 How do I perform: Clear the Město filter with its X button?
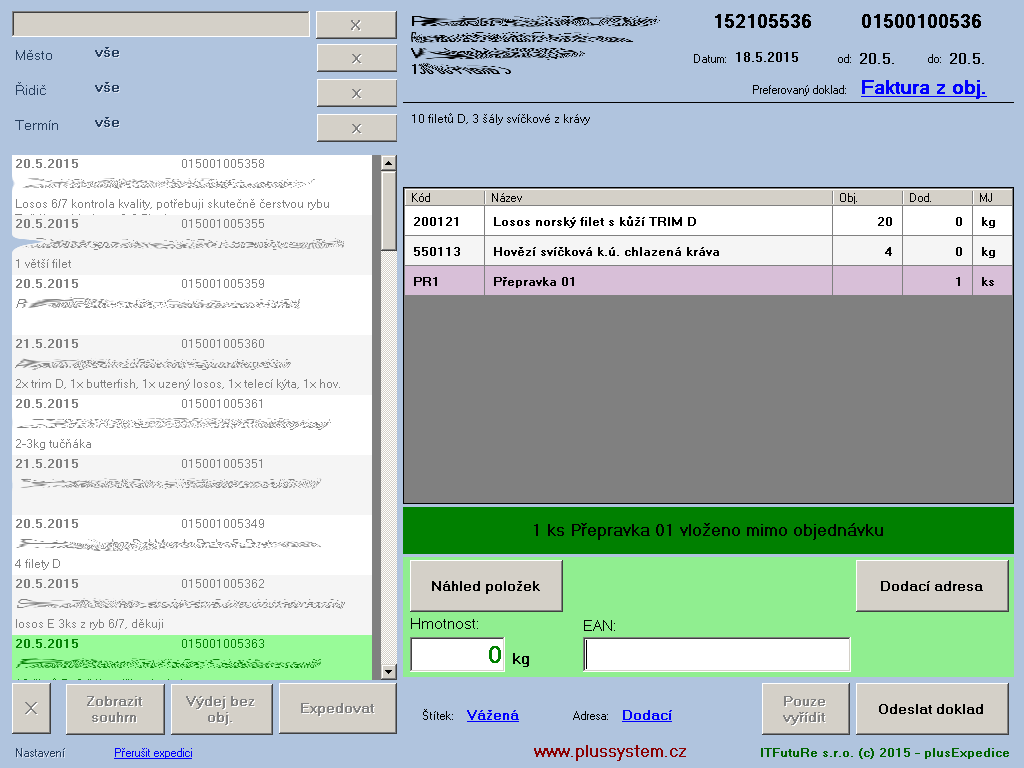click(x=356, y=58)
